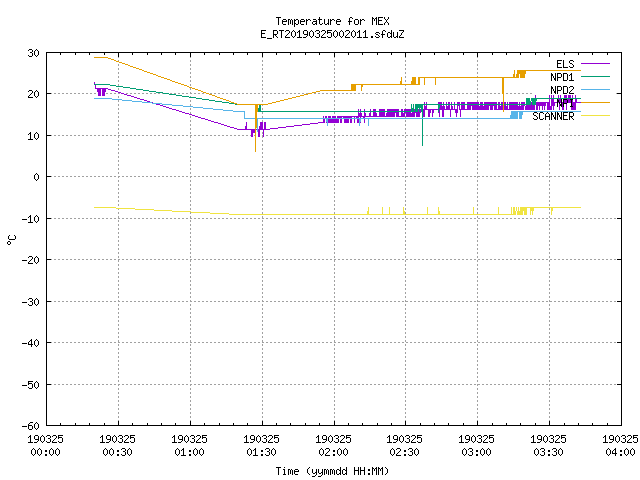Click the x-axis tick label 04:00
Screen dimensions: 640x480
pos(620,452)
